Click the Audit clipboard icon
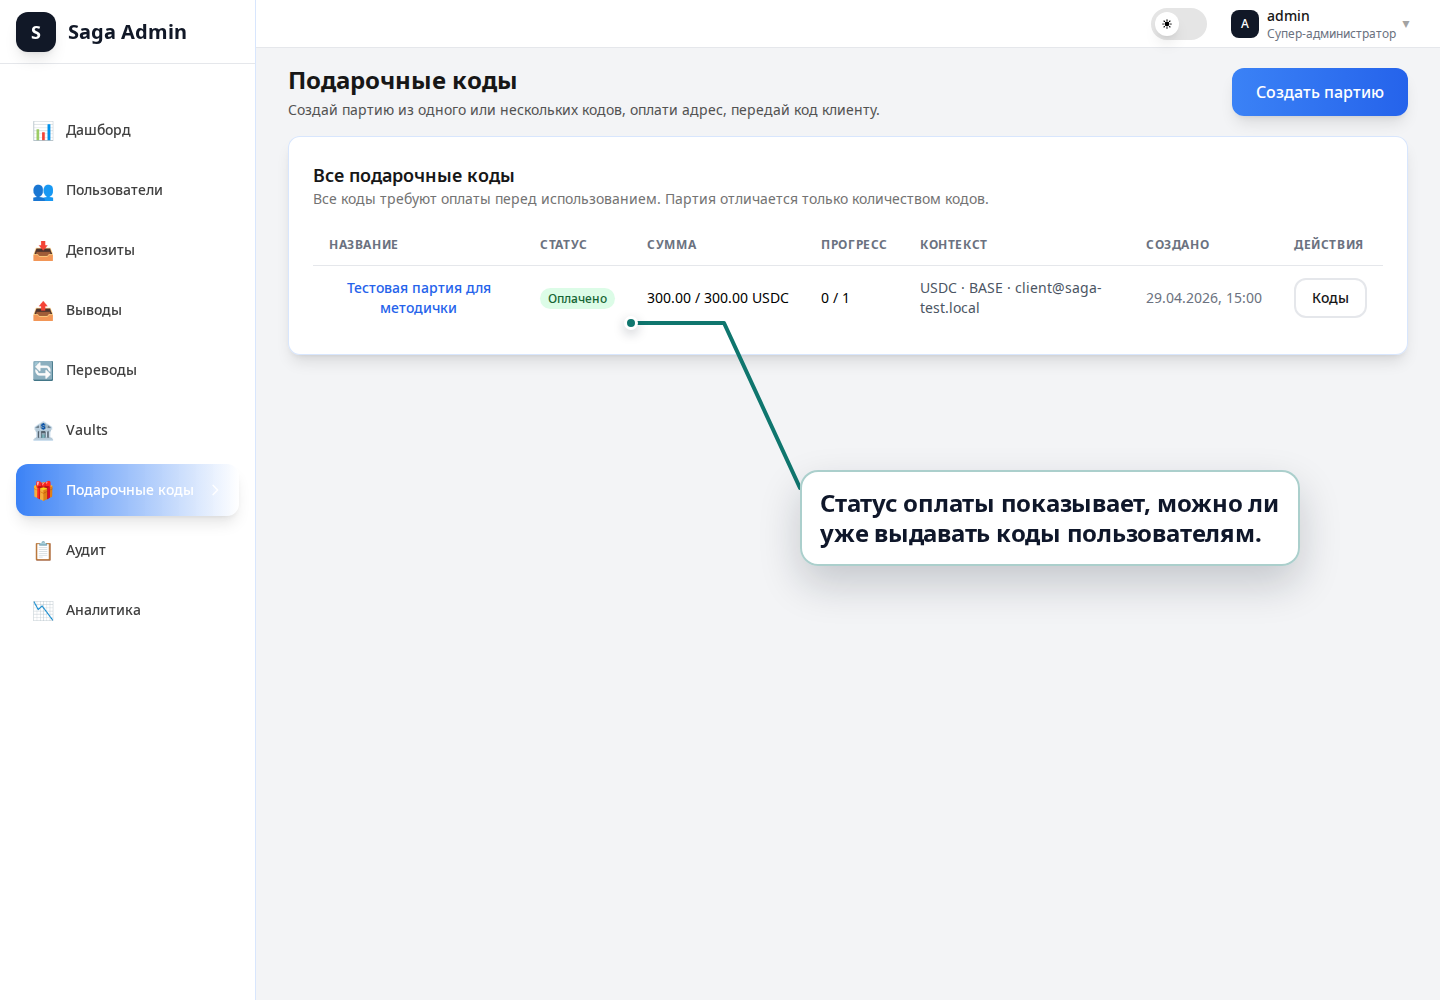 click(43, 551)
